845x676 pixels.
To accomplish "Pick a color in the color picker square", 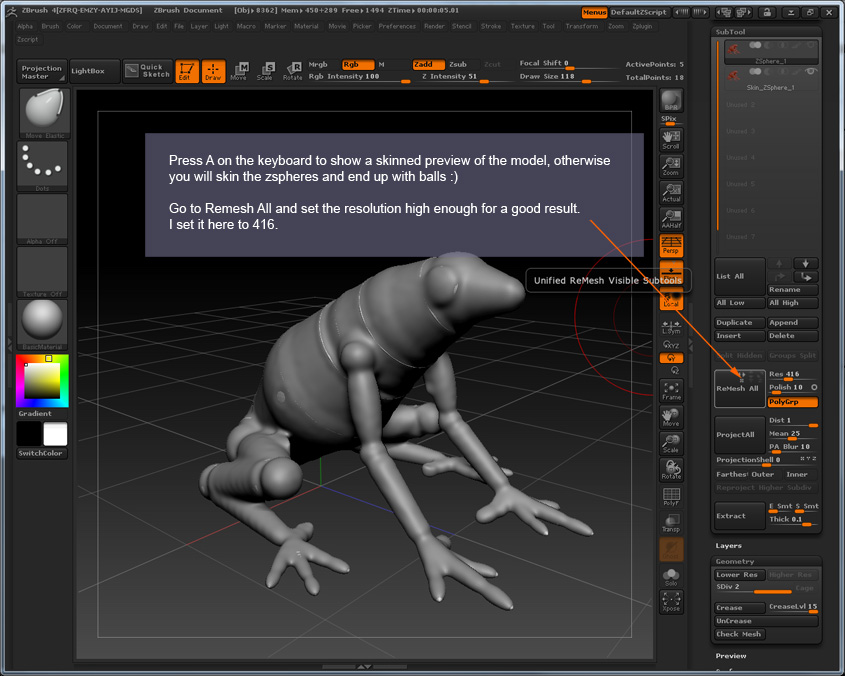I will click(42, 381).
